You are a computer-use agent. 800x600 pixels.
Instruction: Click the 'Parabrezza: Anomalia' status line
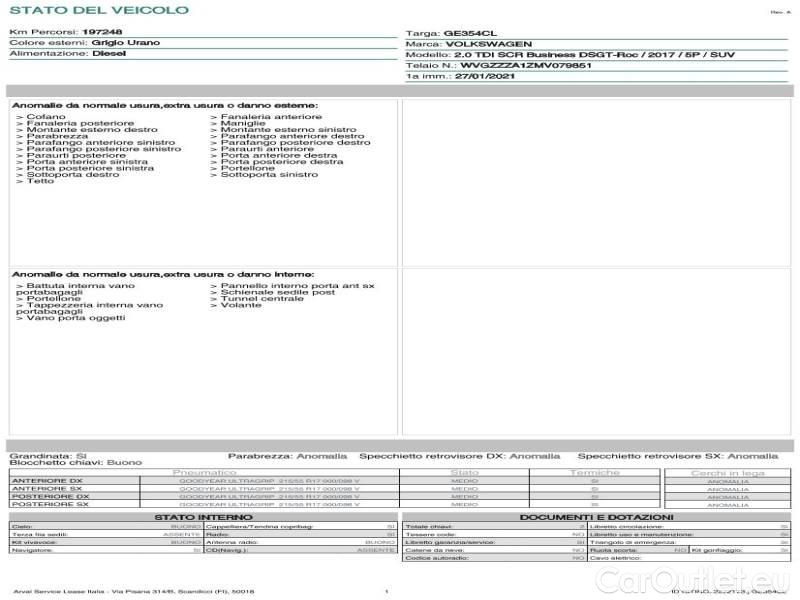coord(287,456)
